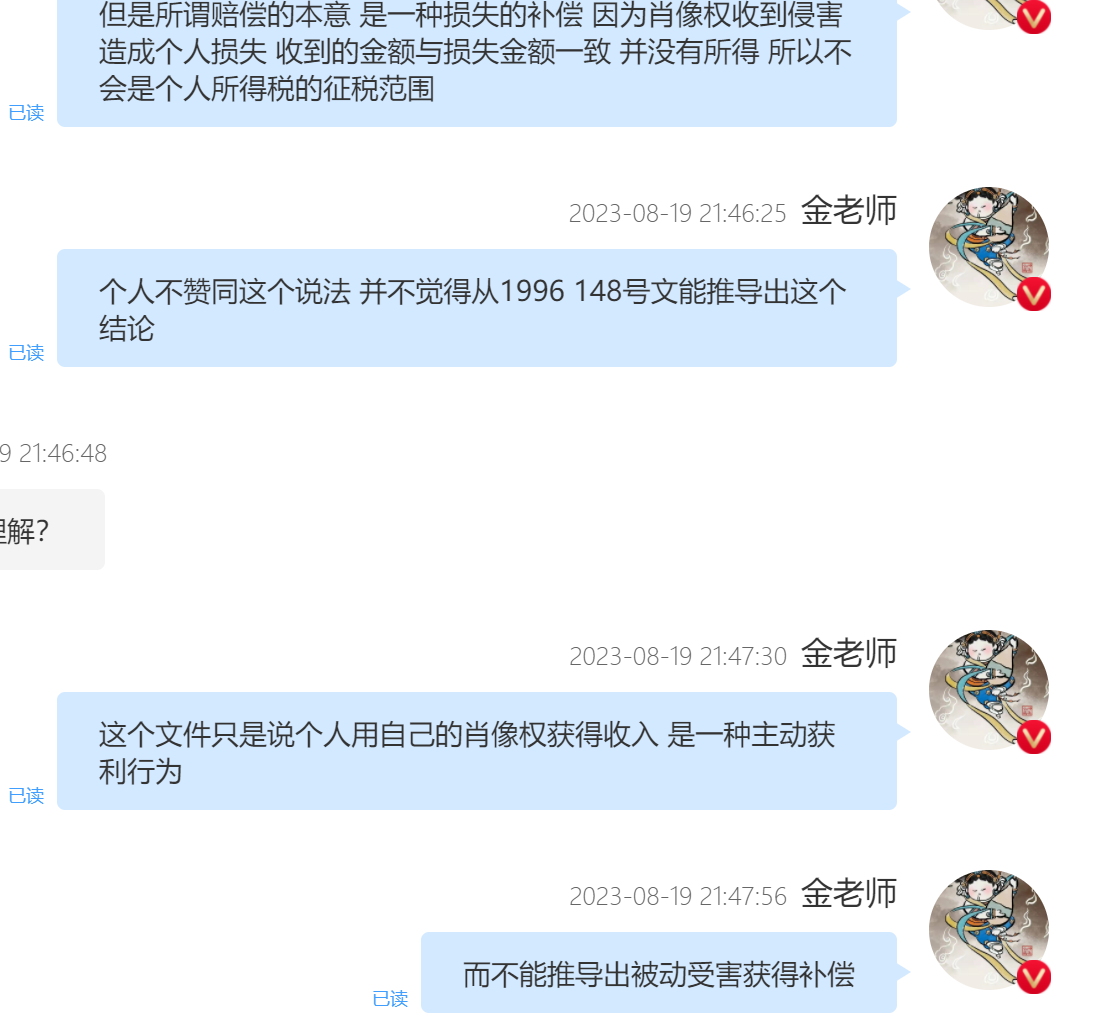Screen dimensions: 1100x1024
Task: Select top bubble about 赔偿的本意
Action: coord(477,63)
